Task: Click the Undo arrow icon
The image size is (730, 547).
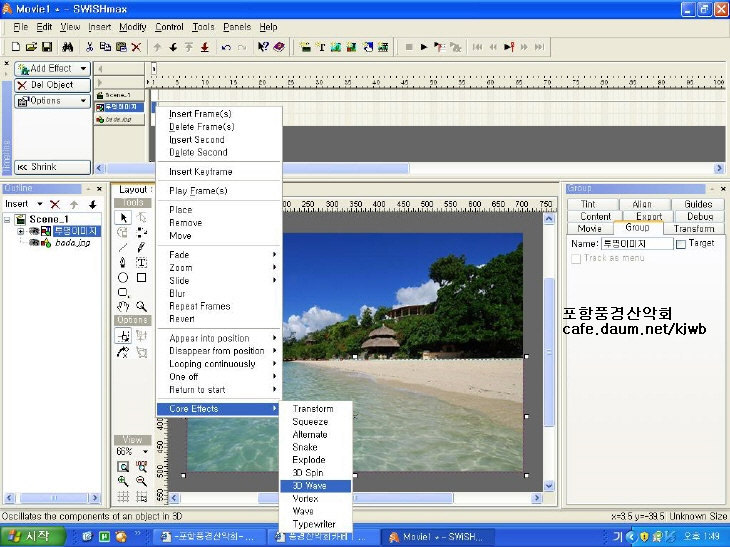Action: [x=226, y=47]
